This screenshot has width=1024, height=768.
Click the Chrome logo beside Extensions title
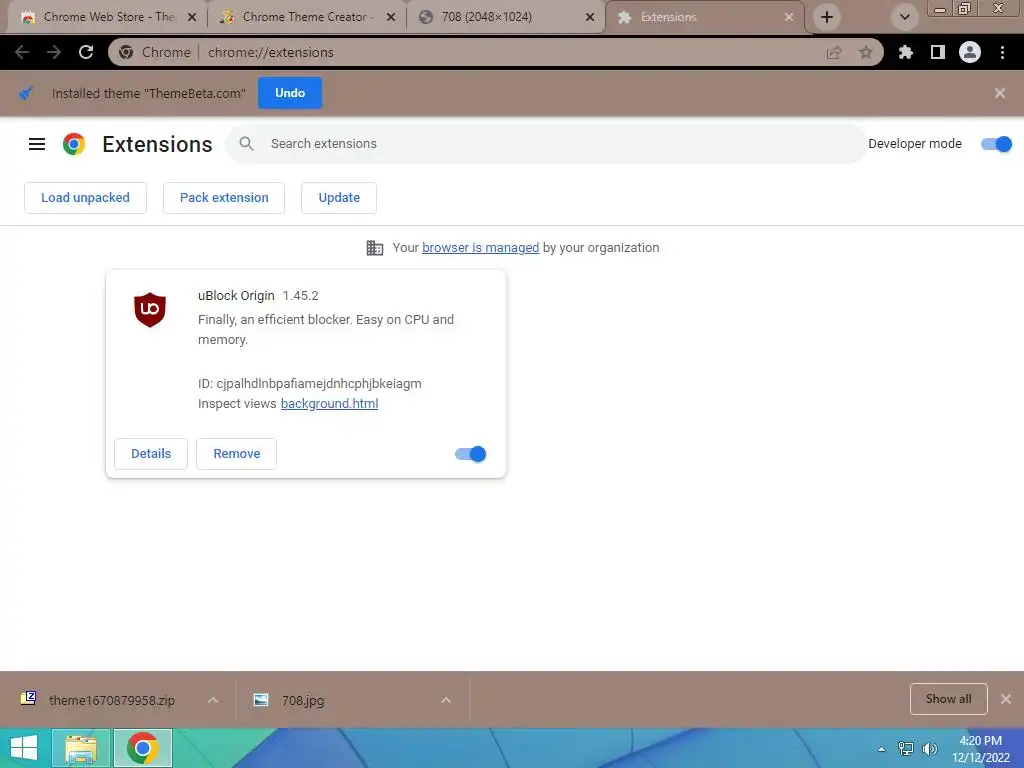click(74, 144)
